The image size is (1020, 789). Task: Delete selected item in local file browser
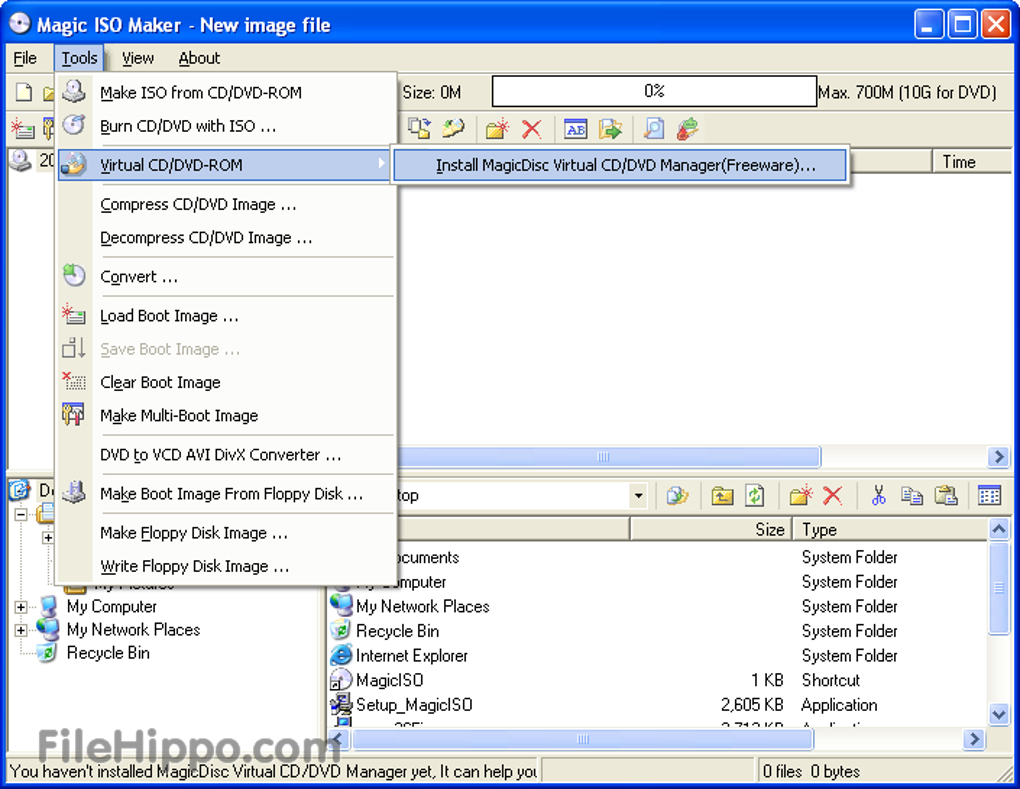833,496
